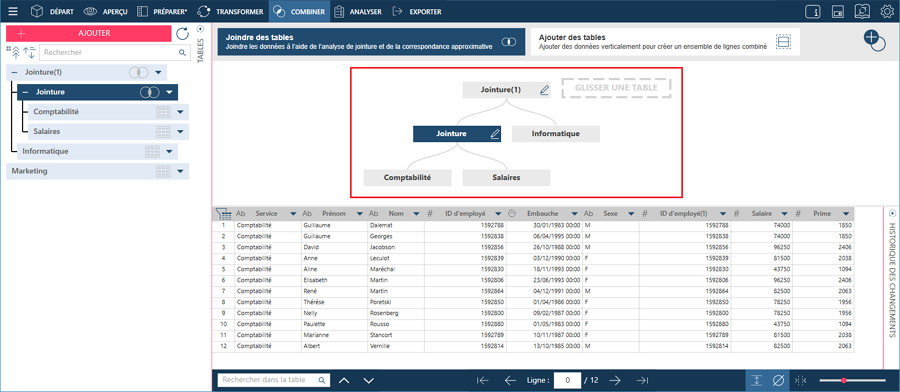This screenshot has width=900, height=392.
Task: Collapse the Jointure(1) tree node
Action: coord(14,72)
